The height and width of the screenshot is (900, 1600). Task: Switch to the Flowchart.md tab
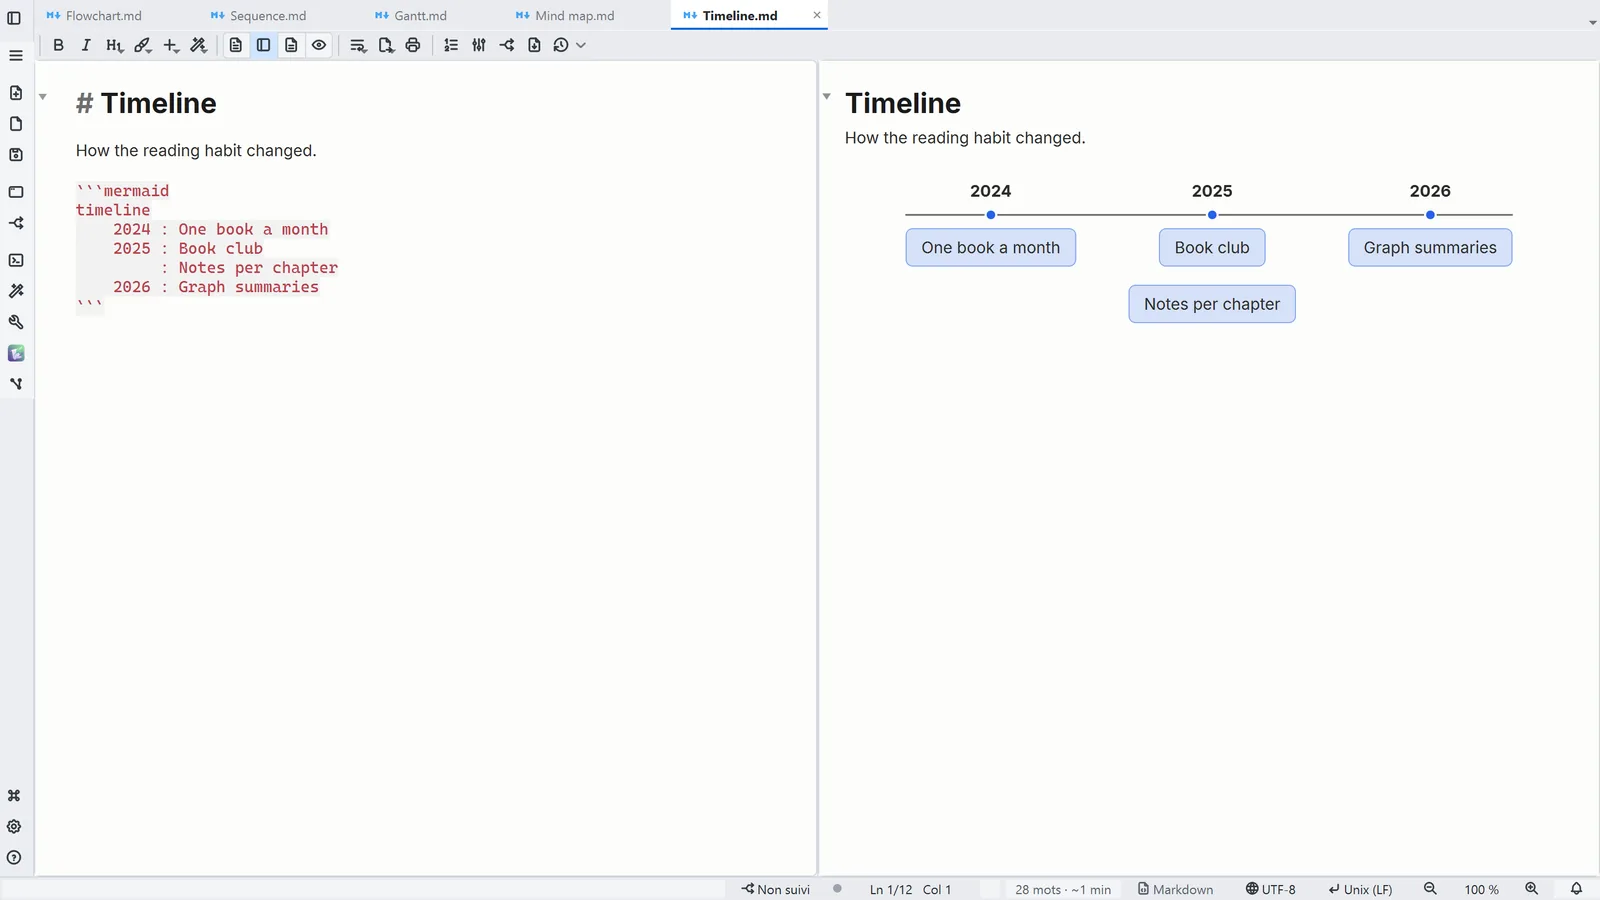[x=94, y=15]
